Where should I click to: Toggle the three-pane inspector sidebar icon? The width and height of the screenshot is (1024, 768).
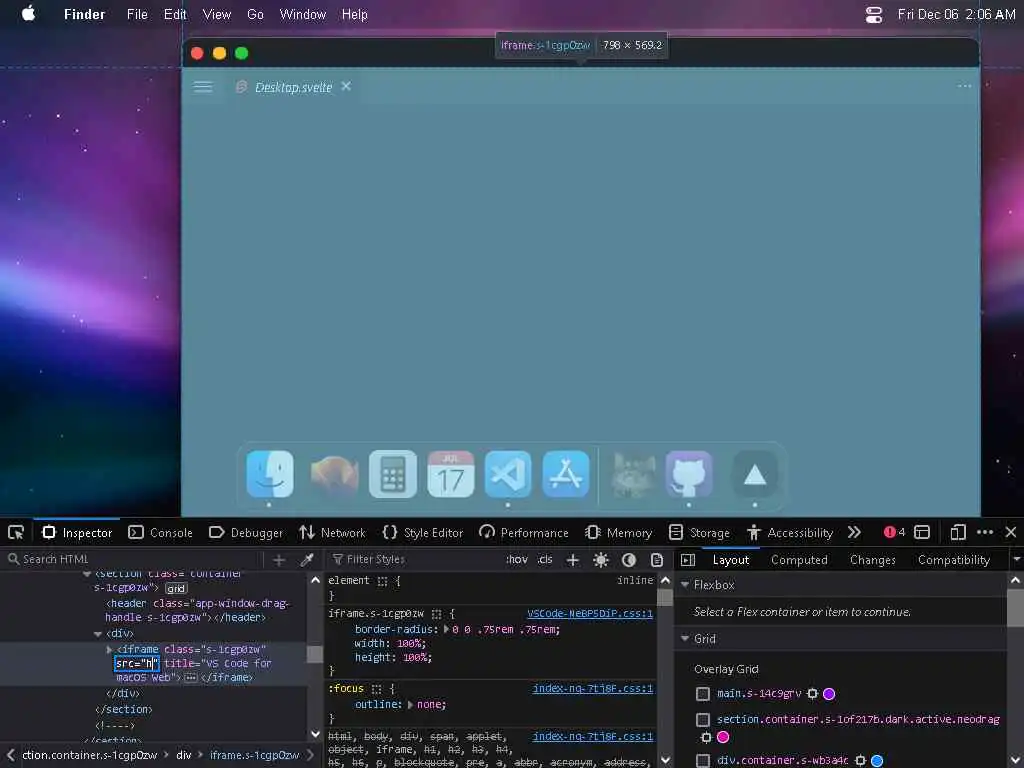click(x=688, y=560)
